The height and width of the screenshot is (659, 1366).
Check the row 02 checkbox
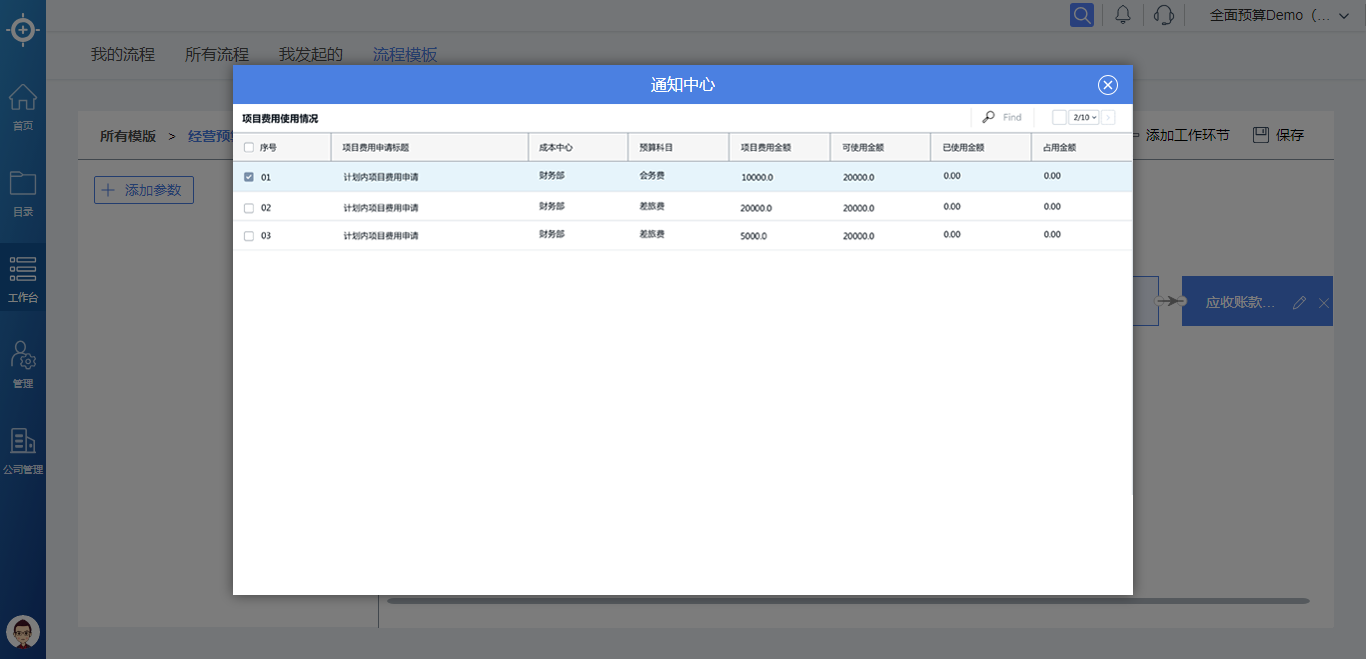pos(249,208)
